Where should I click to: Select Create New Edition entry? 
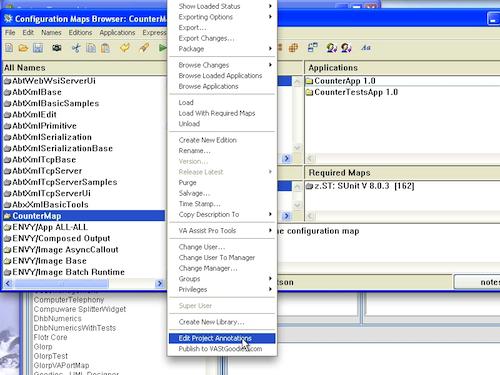click(x=222, y=140)
